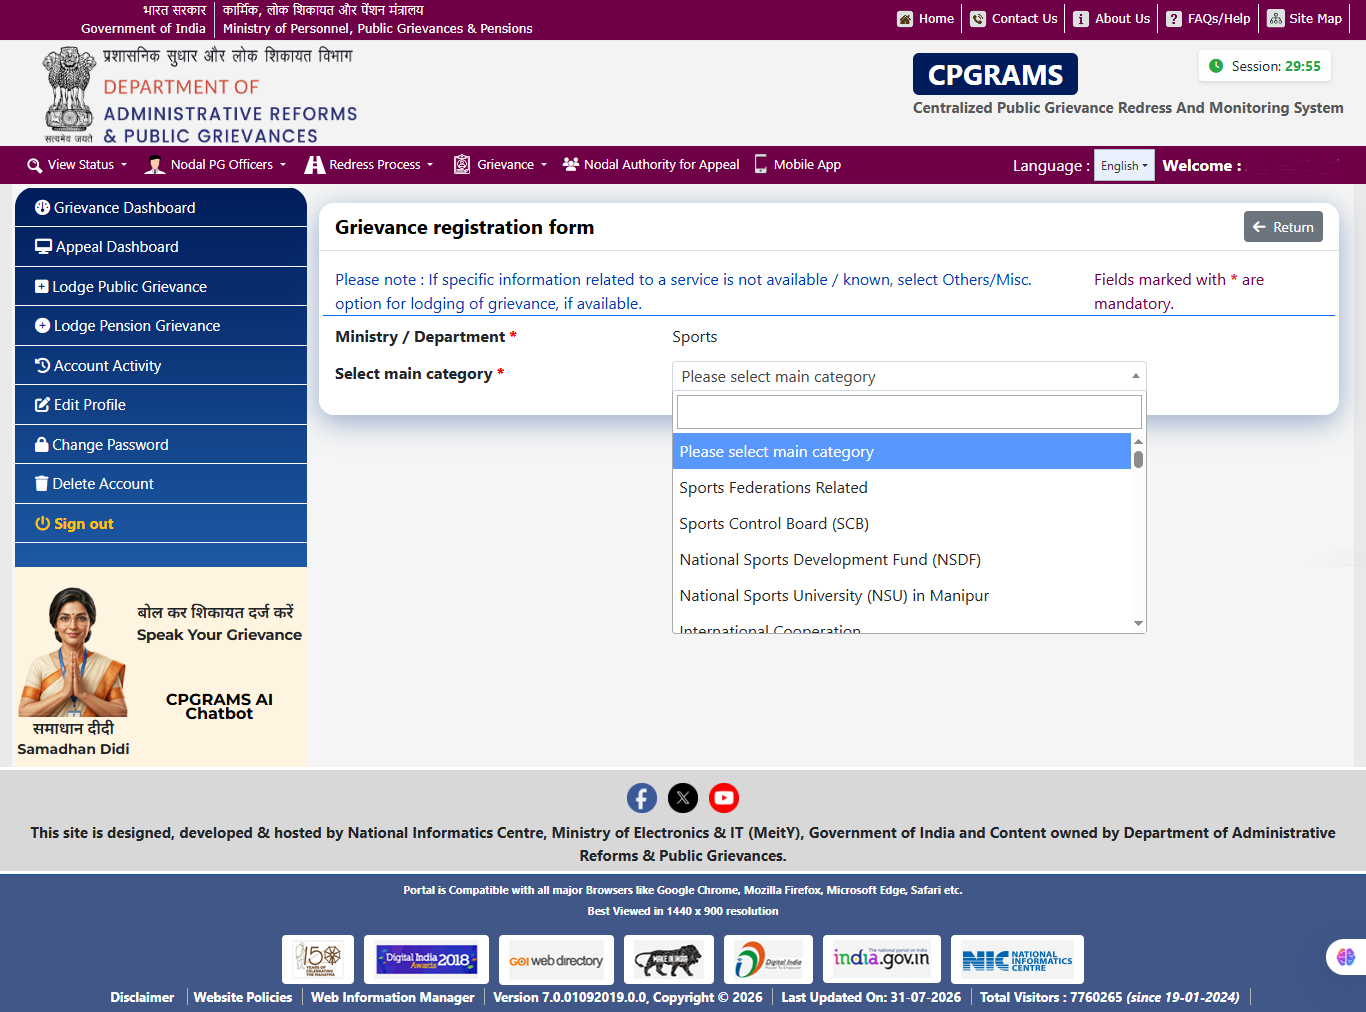Click the Home icon in top bar
Screen dimensions: 1366x1012
pyautogui.click(x=905, y=19)
